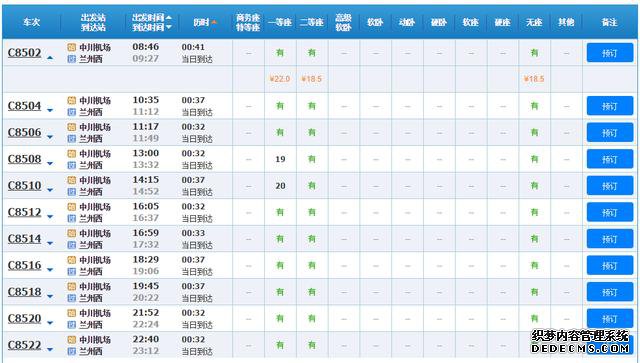640x363 pixels.
Task: Book train C8508 with 预订 button
Action: [610, 159]
